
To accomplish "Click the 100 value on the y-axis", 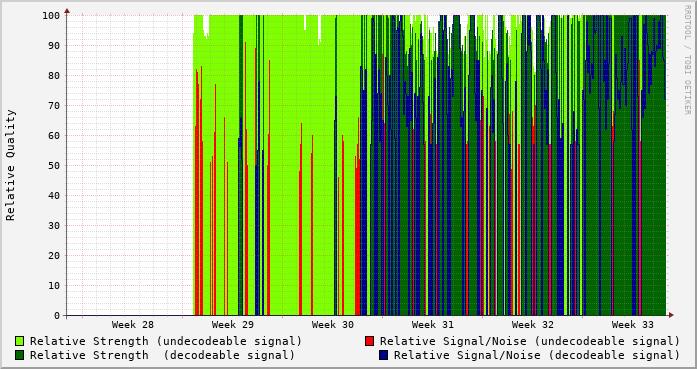I will [51, 16].
